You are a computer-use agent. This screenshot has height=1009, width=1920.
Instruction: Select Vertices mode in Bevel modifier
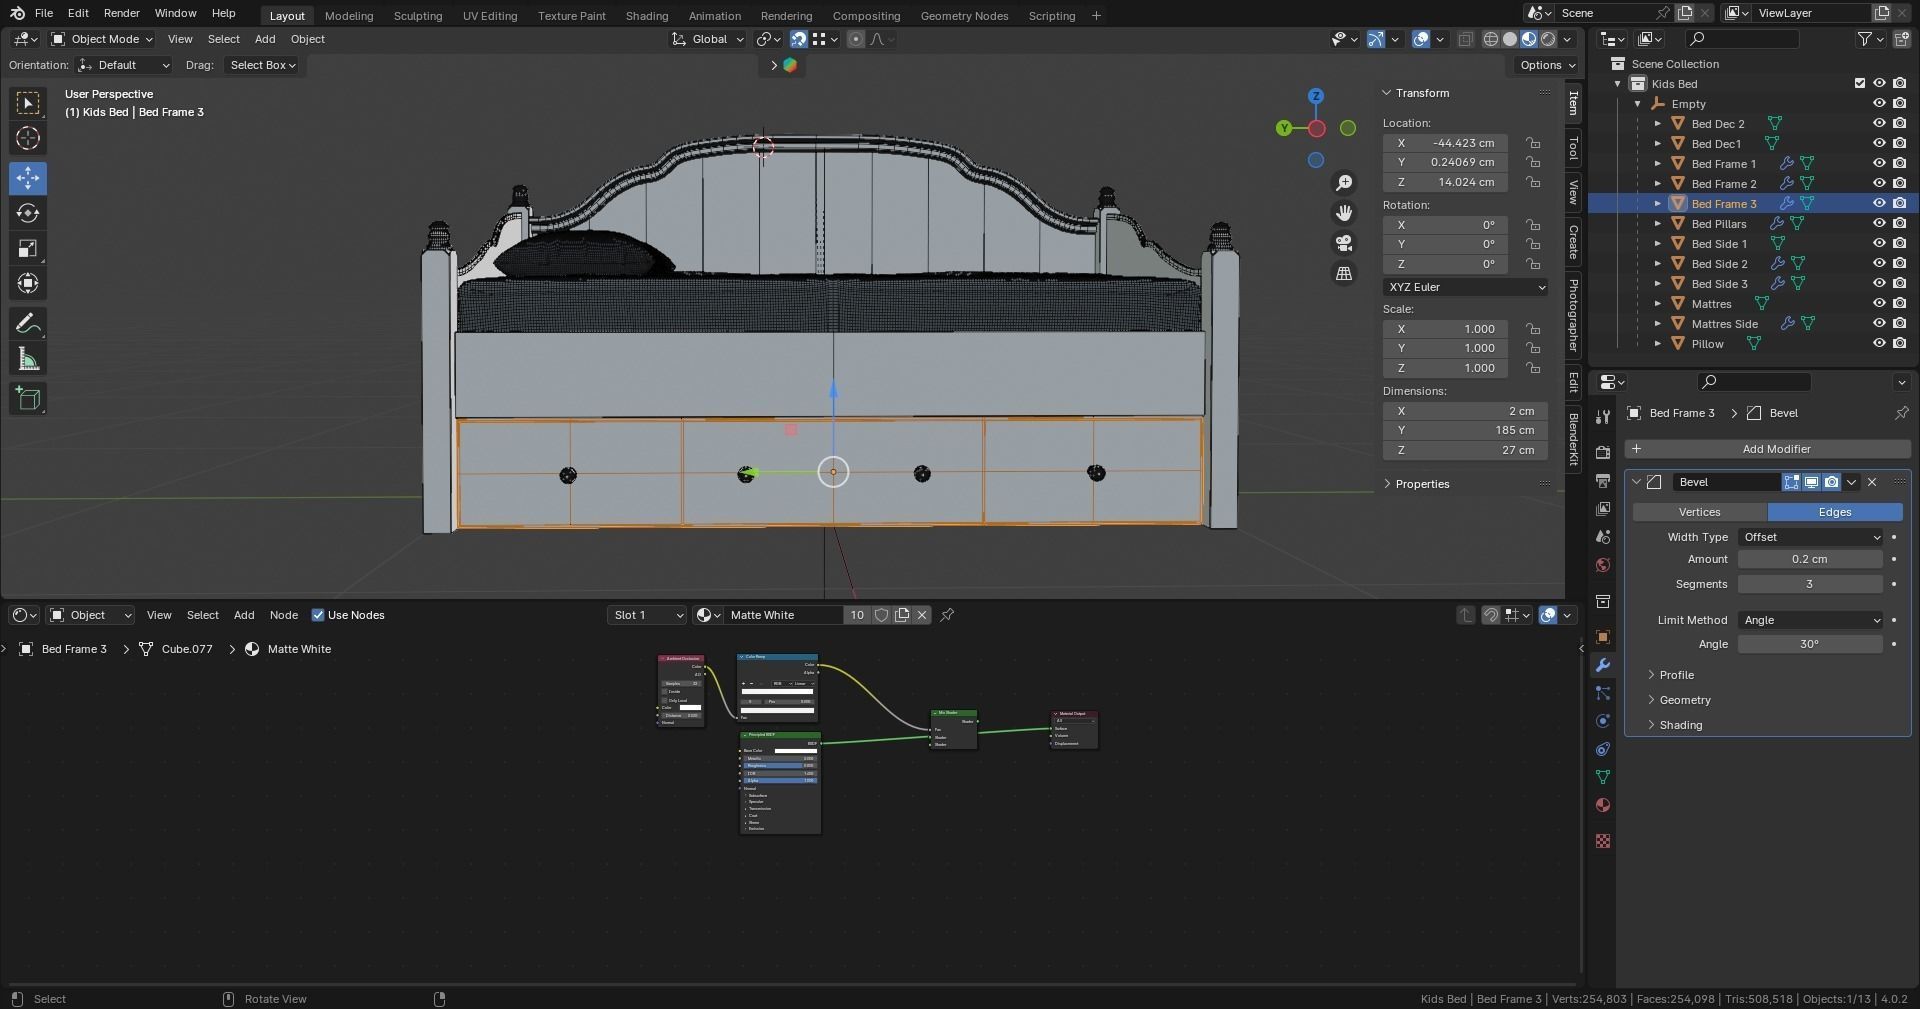point(1699,512)
